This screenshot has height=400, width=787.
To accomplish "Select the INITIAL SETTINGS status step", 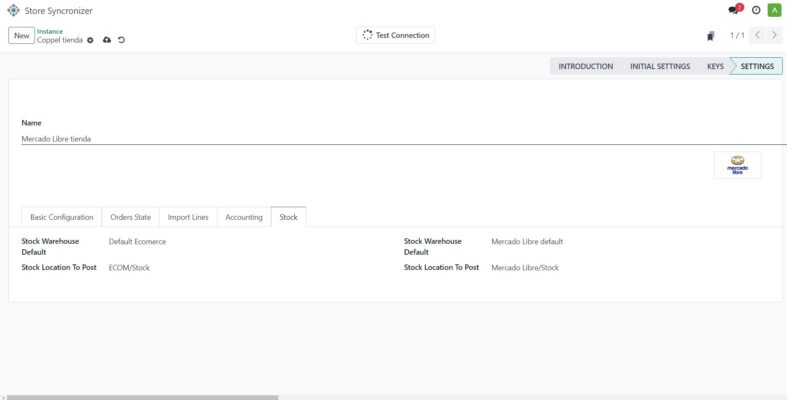I will (x=660, y=66).
